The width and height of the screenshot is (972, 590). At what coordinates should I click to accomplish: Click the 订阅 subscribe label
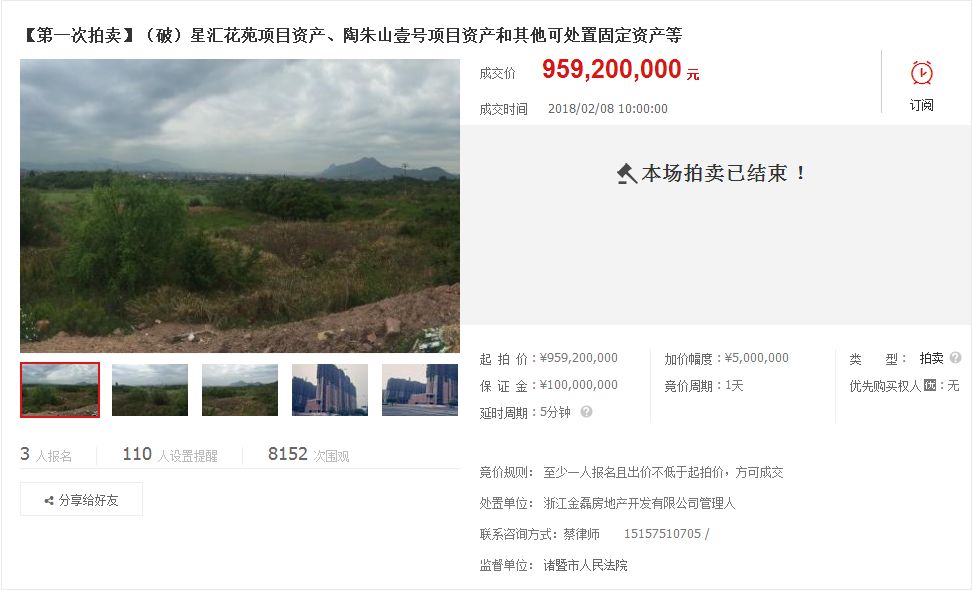pyautogui.click(x=921, y=105)
